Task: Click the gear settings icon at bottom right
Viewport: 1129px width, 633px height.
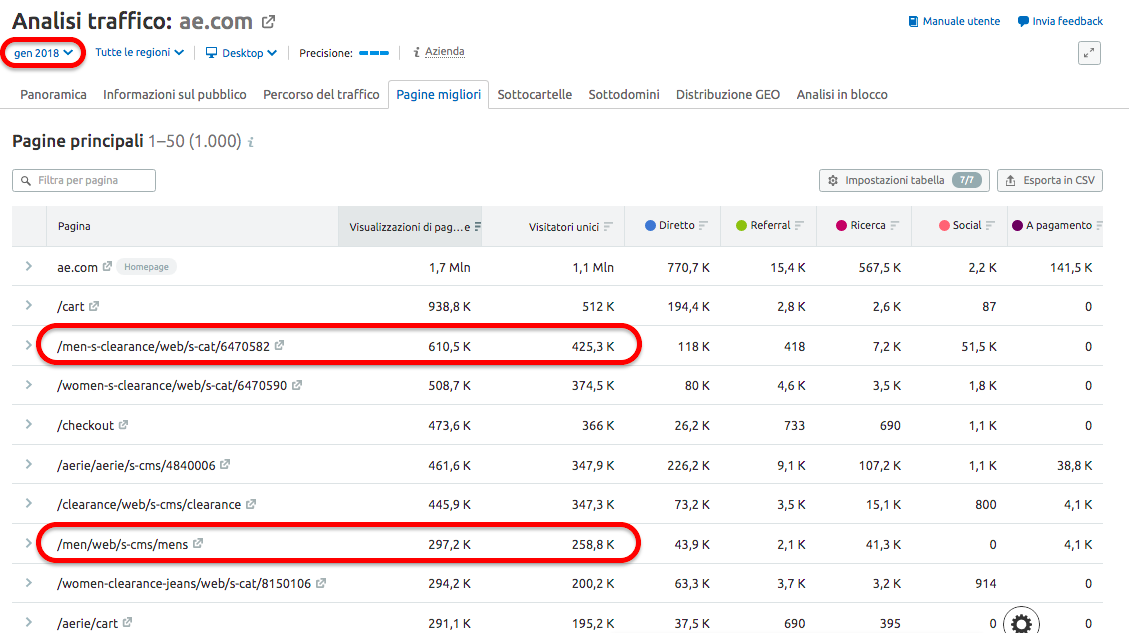Action: (1021, 623)
